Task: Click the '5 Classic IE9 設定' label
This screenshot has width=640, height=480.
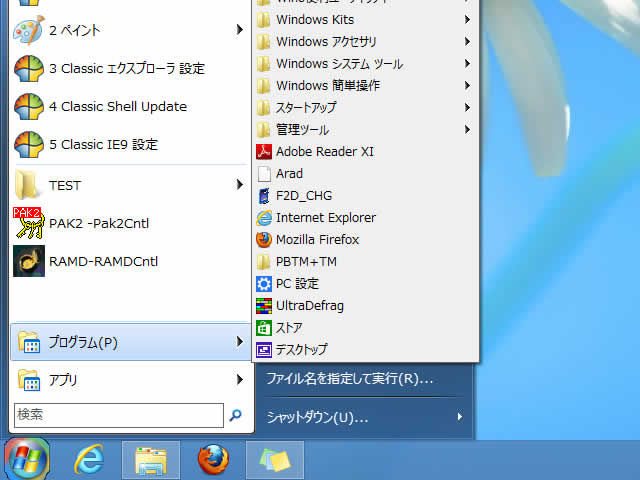Action: point(104,144)
